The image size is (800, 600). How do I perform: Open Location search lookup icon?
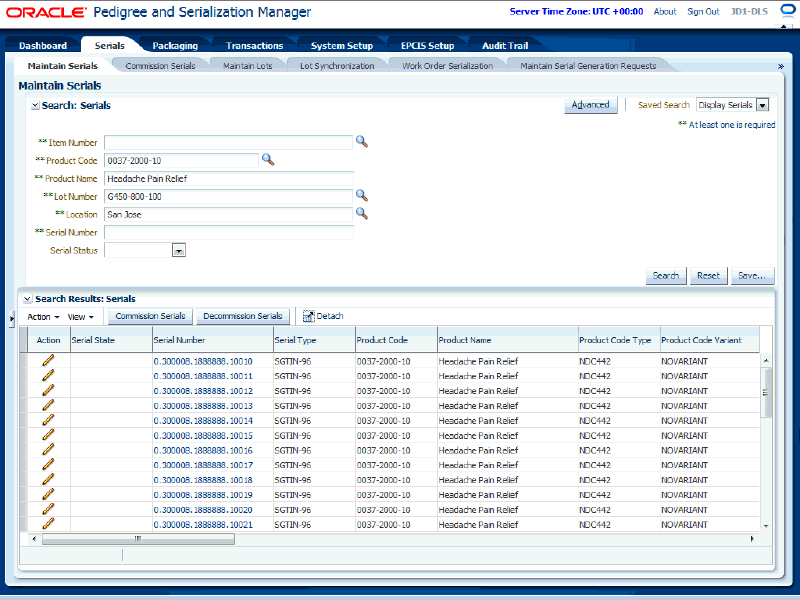point(362,213)
